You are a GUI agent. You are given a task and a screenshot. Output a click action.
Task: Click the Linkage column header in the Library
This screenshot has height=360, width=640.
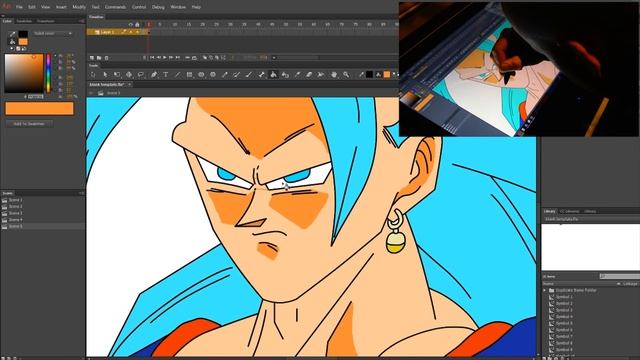(x=631, y=284)
